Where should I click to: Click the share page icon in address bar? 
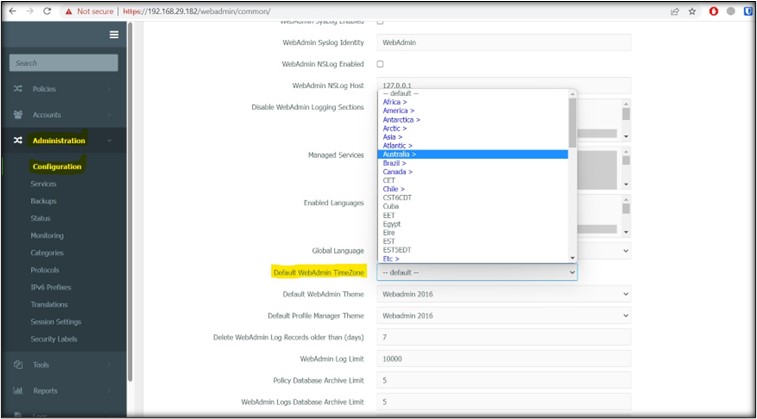(x=675, y=11)
